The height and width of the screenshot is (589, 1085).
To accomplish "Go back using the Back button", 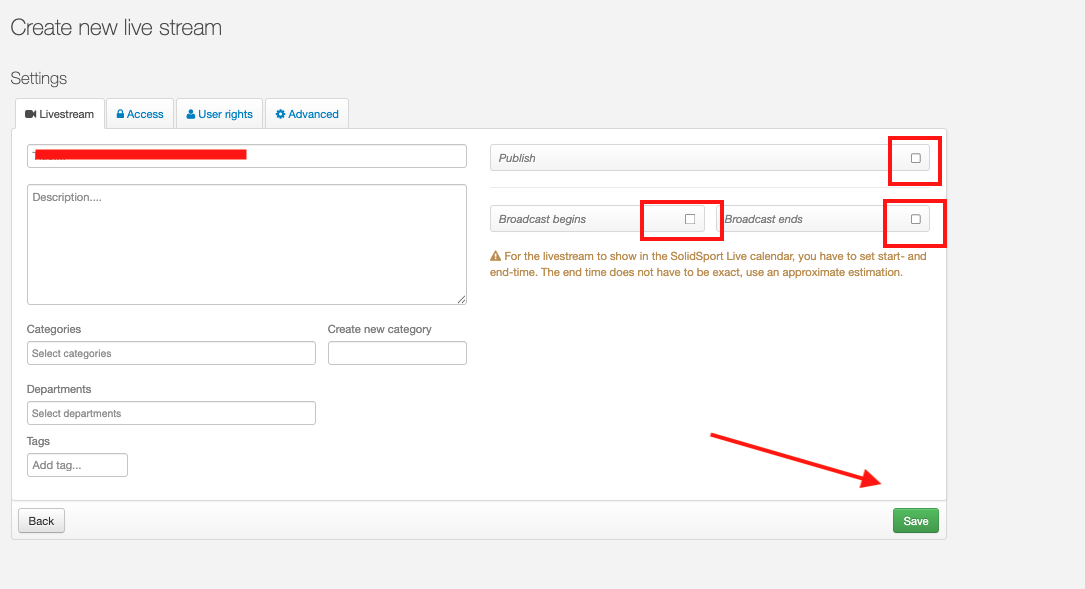I will pyautogui.click(x=41, y=521).
